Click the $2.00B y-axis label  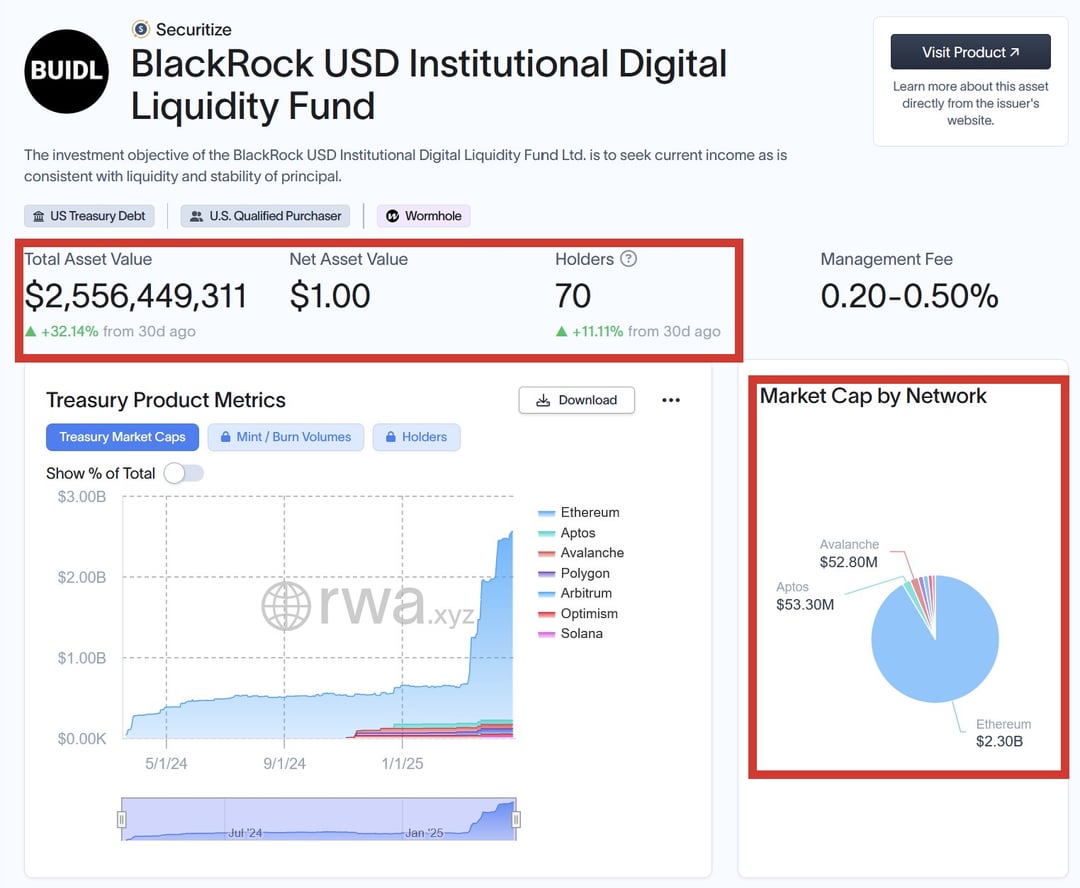pos(81,577)
